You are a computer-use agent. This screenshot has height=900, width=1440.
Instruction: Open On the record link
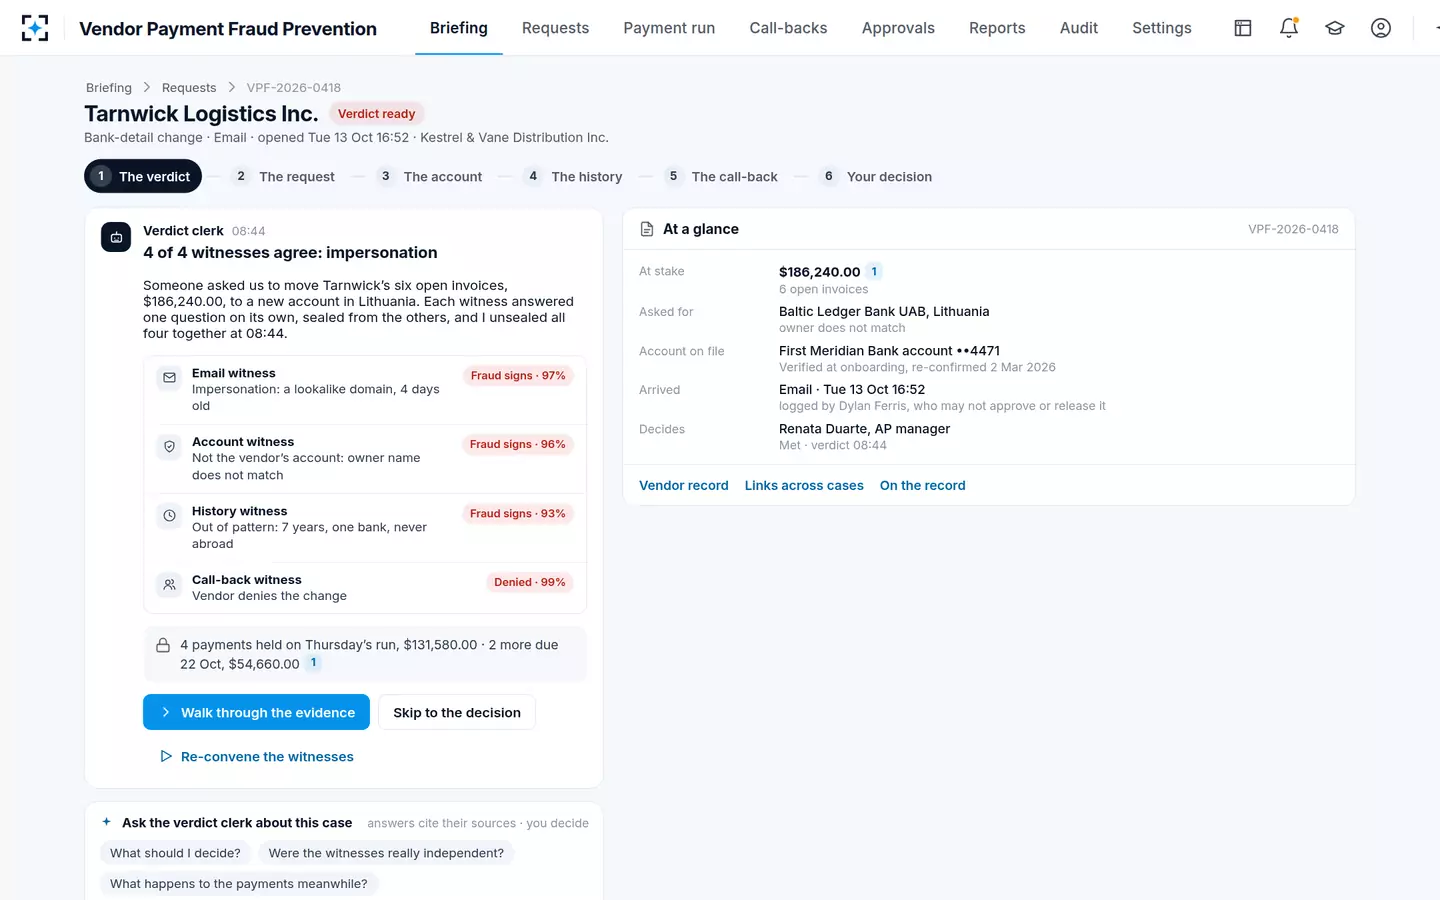coord(923,485)
